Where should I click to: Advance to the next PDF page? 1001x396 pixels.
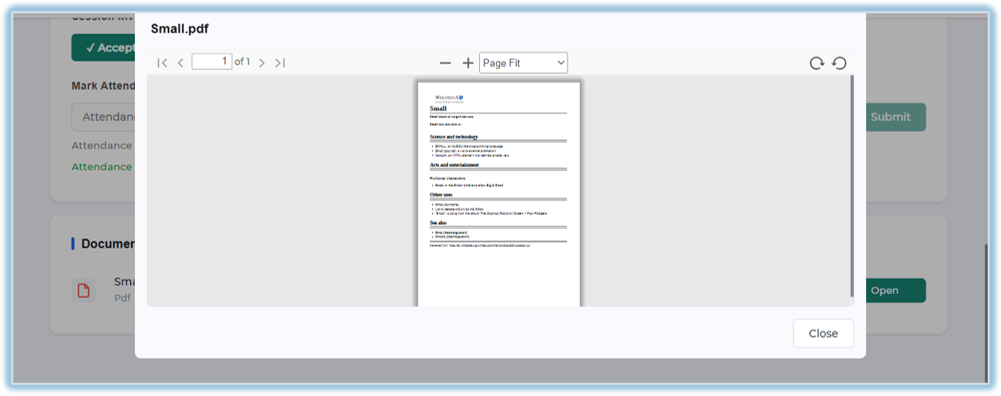click(x=261, y=63)
